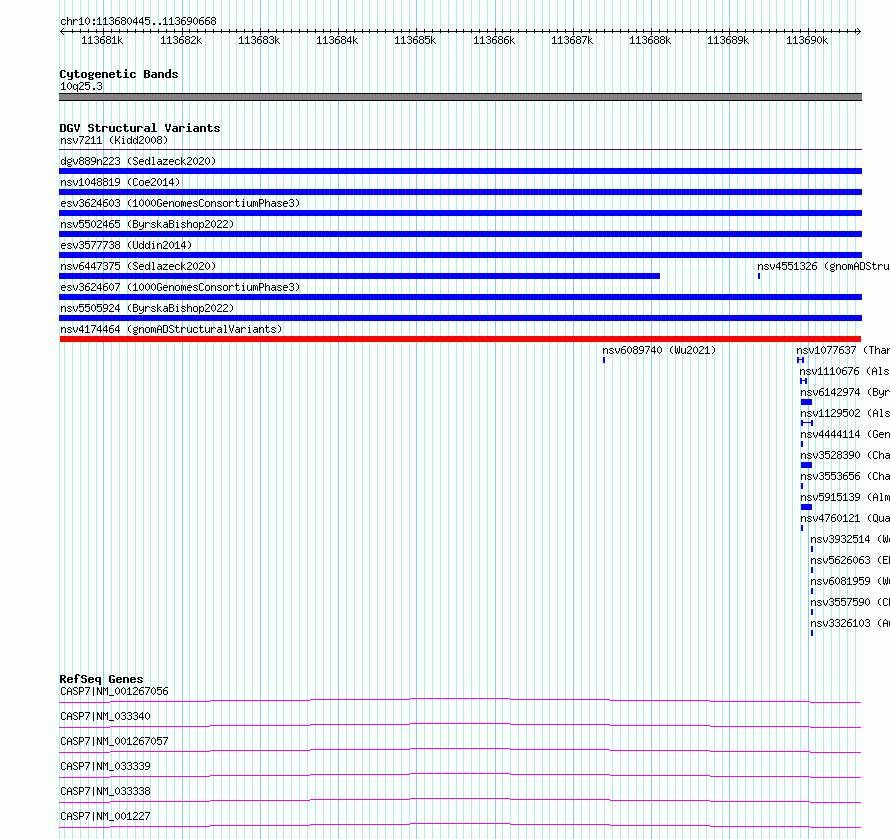Open variant esv3624607 label
890x839 pixels.
(180, 287)
